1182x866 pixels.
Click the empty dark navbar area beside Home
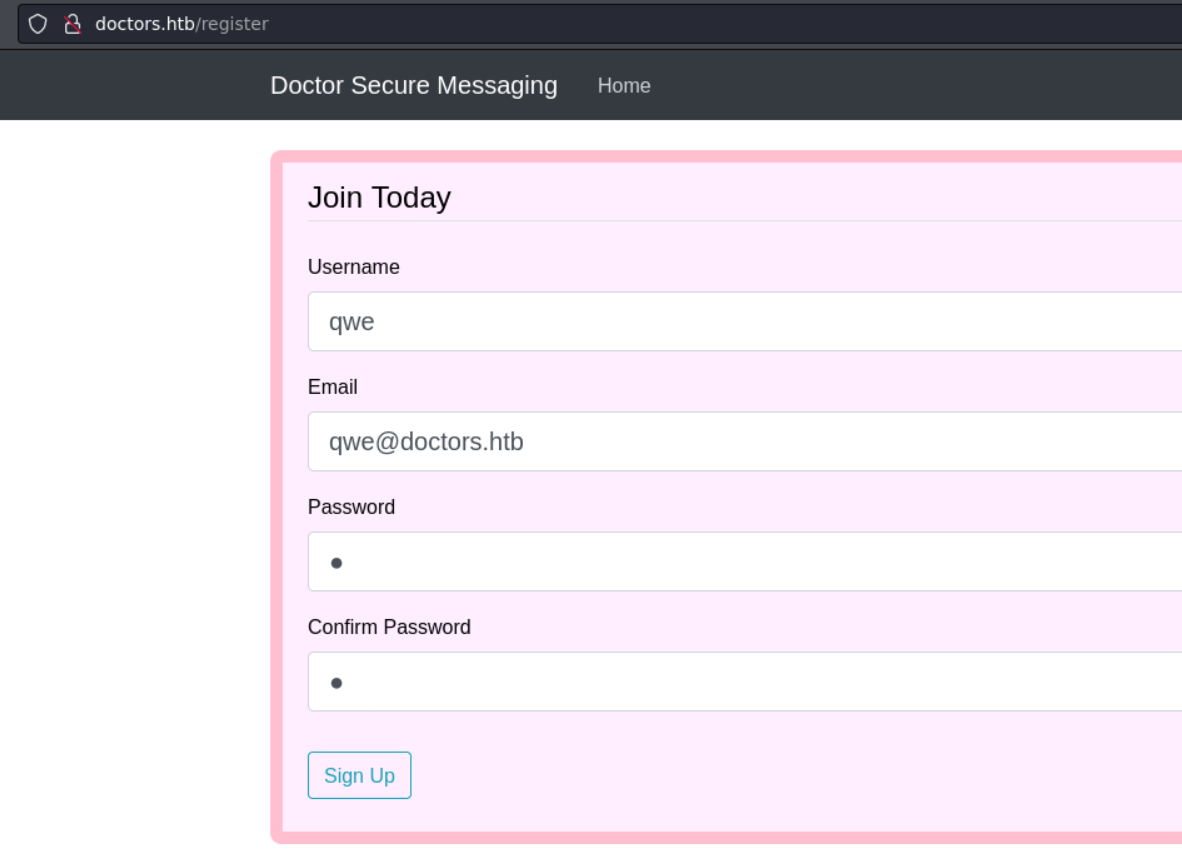click(905, 85)
